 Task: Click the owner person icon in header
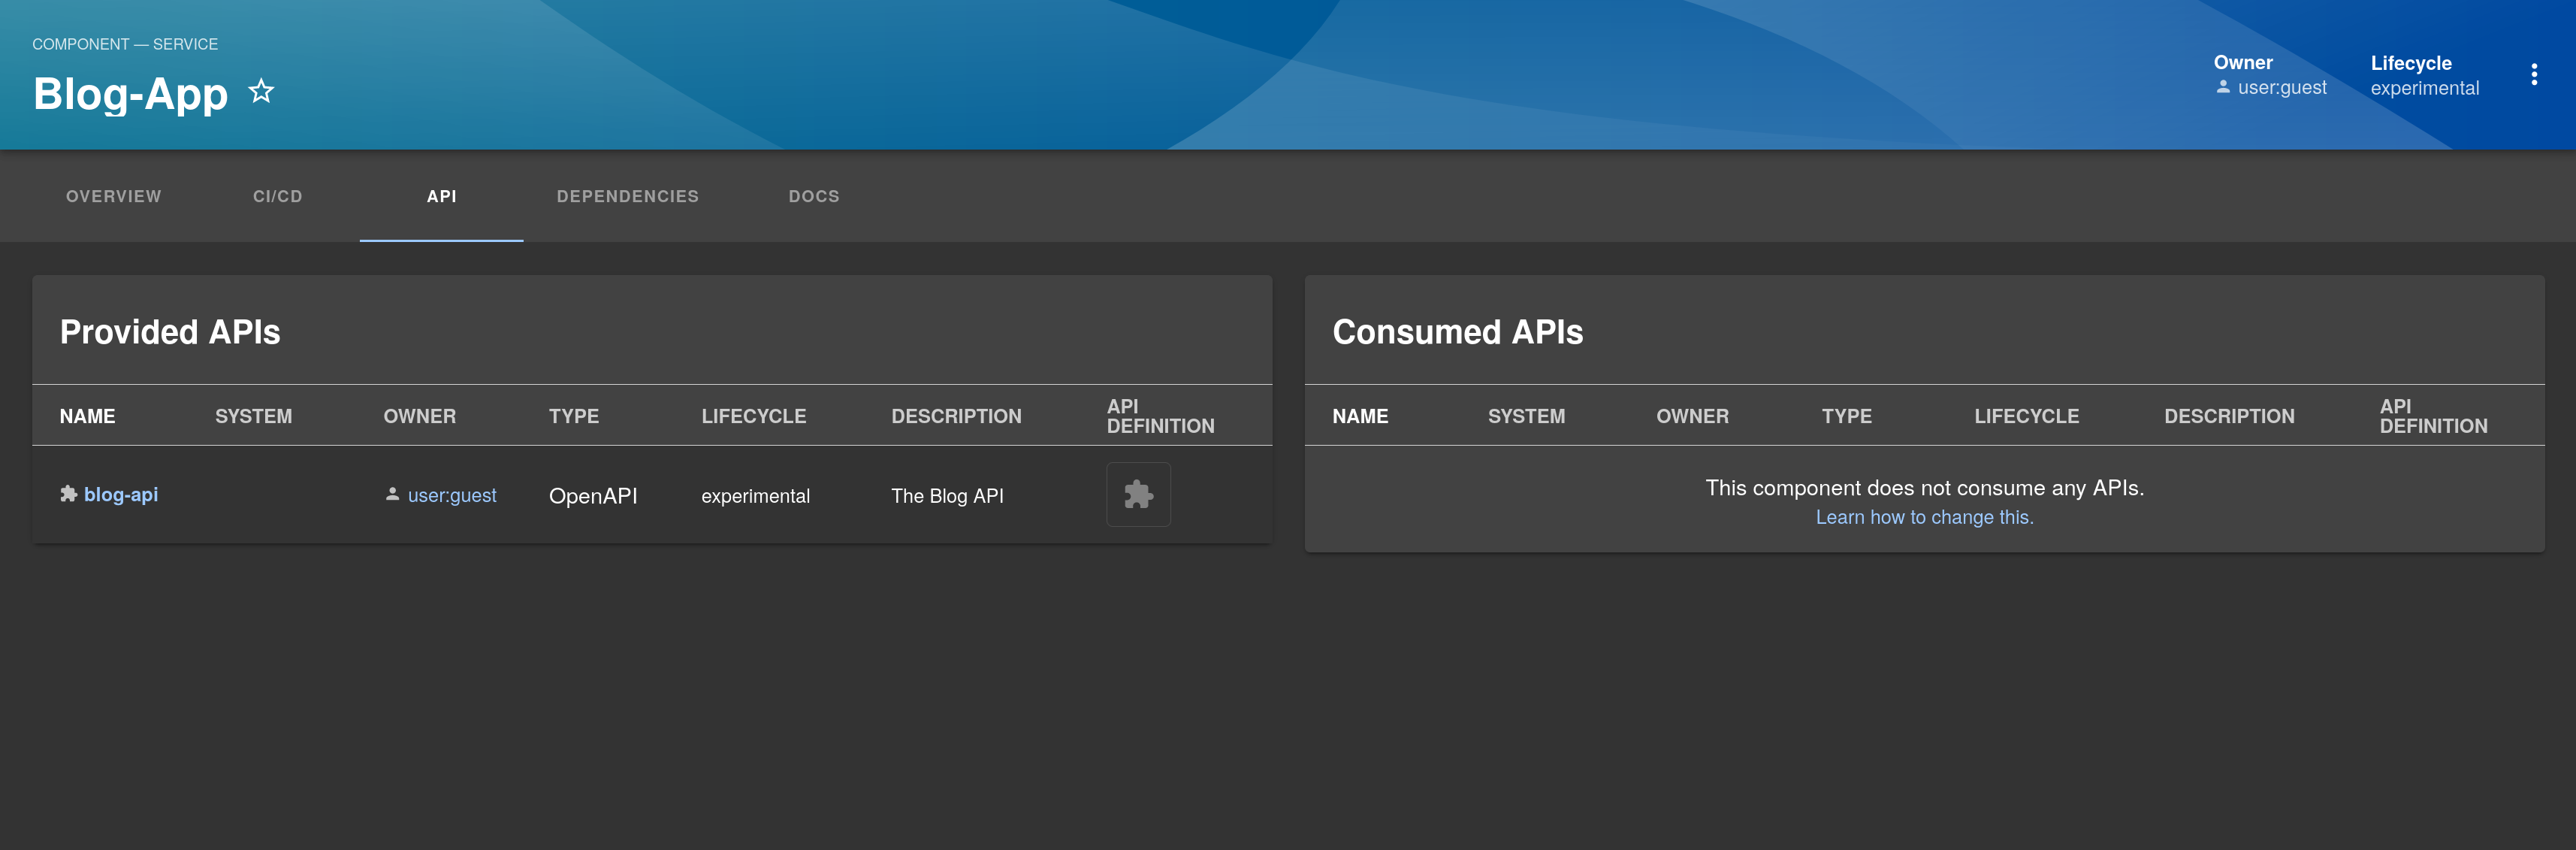[2222, 88]
